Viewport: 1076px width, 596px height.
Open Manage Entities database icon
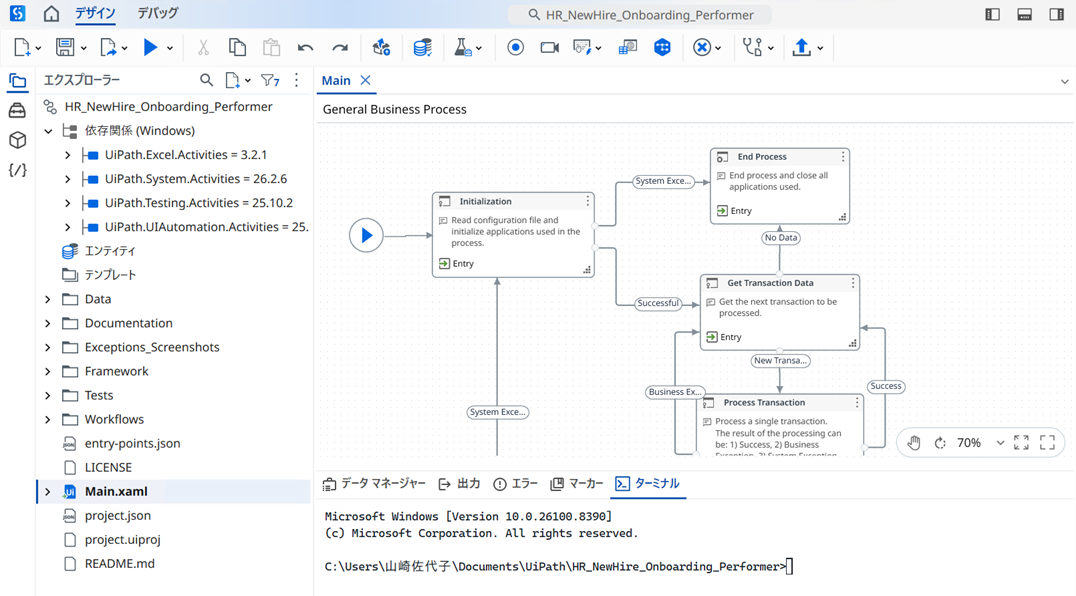(423, 47)
